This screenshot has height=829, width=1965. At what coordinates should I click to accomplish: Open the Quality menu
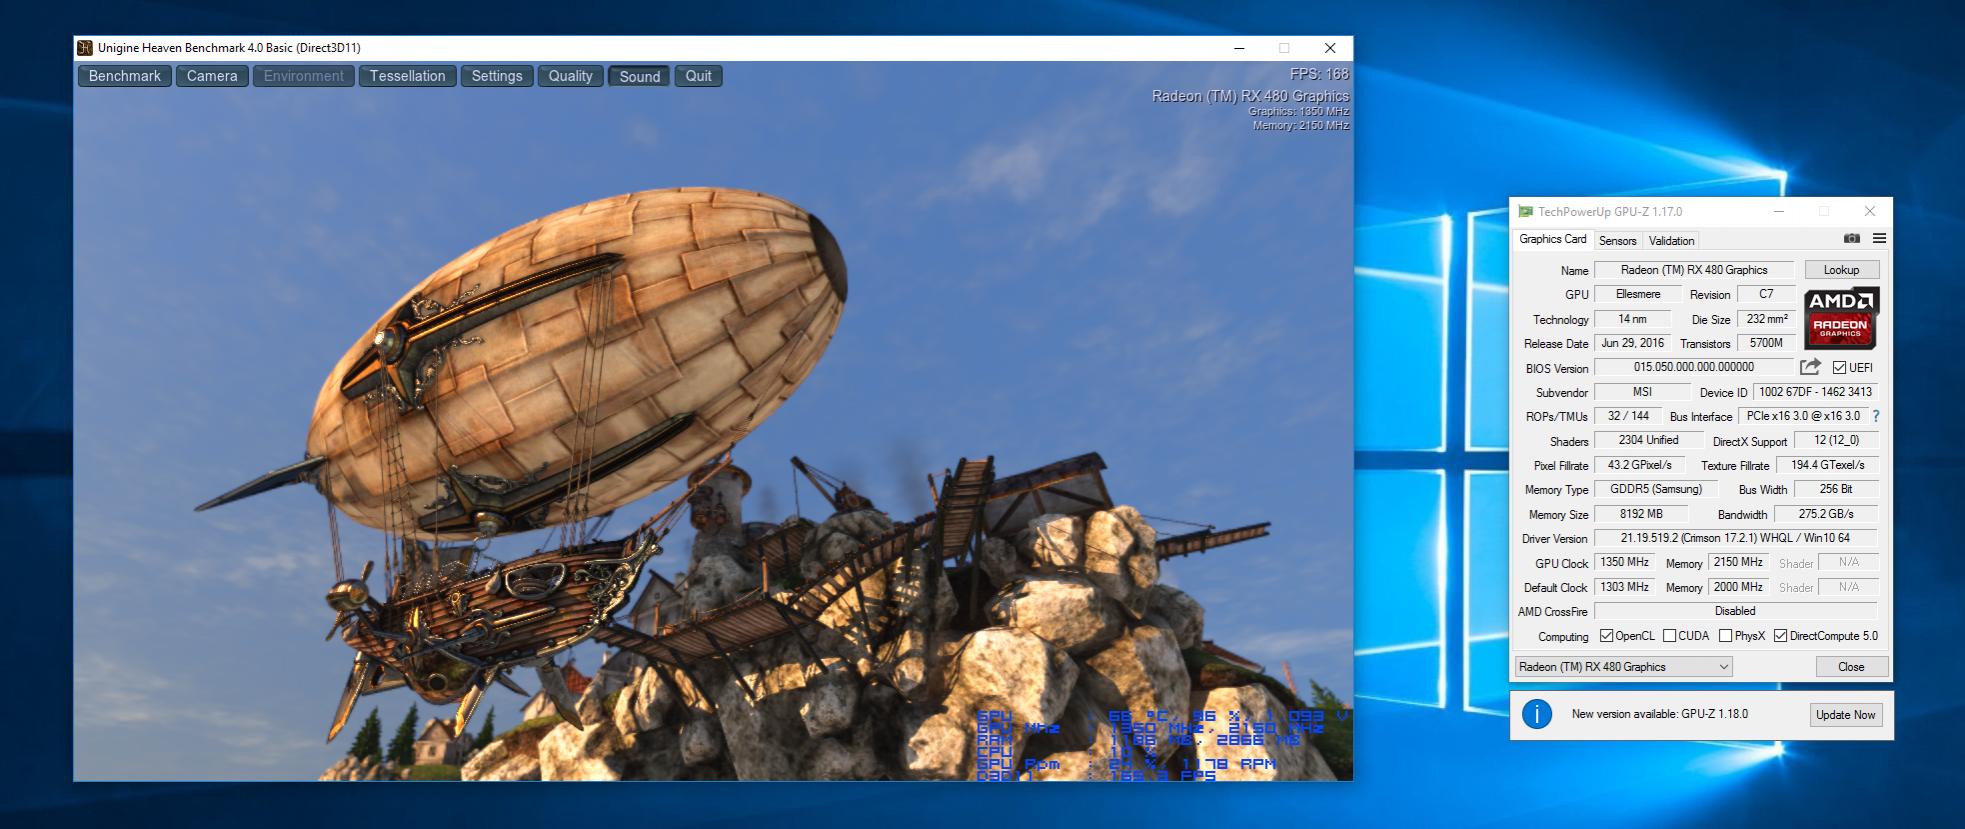point(570,76)
